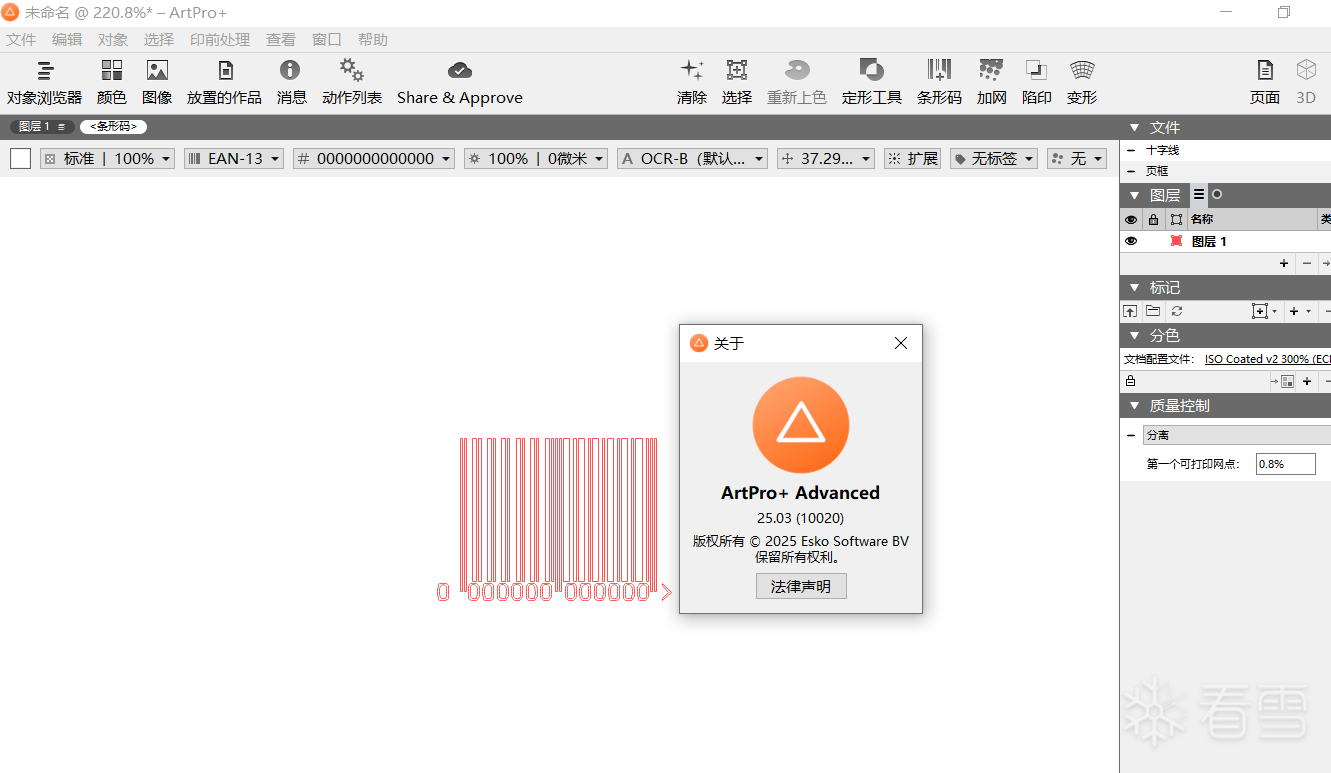
Task: Toggle the 扩展 expand option
Action: (x=913, y=158)
